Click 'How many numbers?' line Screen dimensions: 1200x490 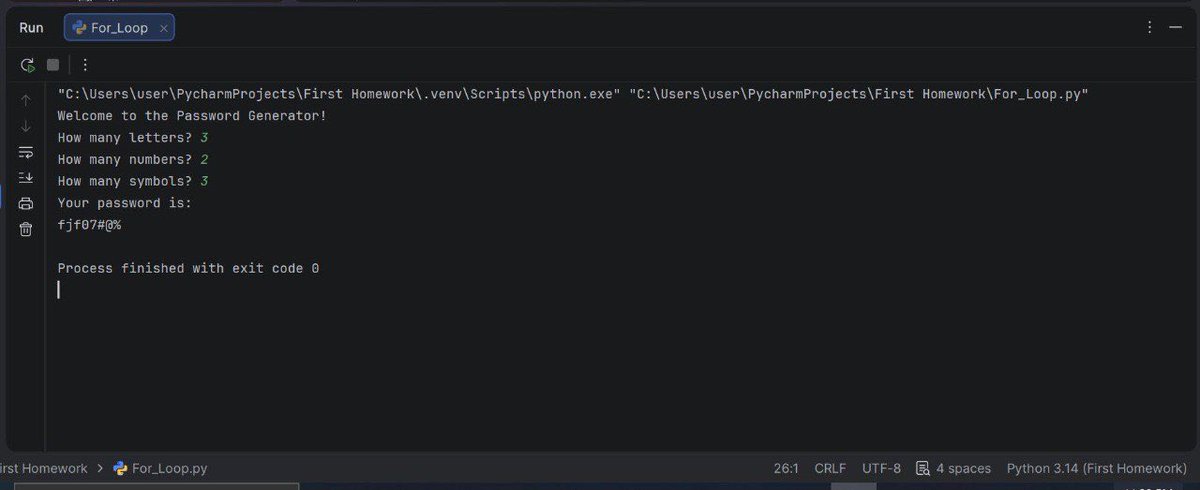(132, 160)
